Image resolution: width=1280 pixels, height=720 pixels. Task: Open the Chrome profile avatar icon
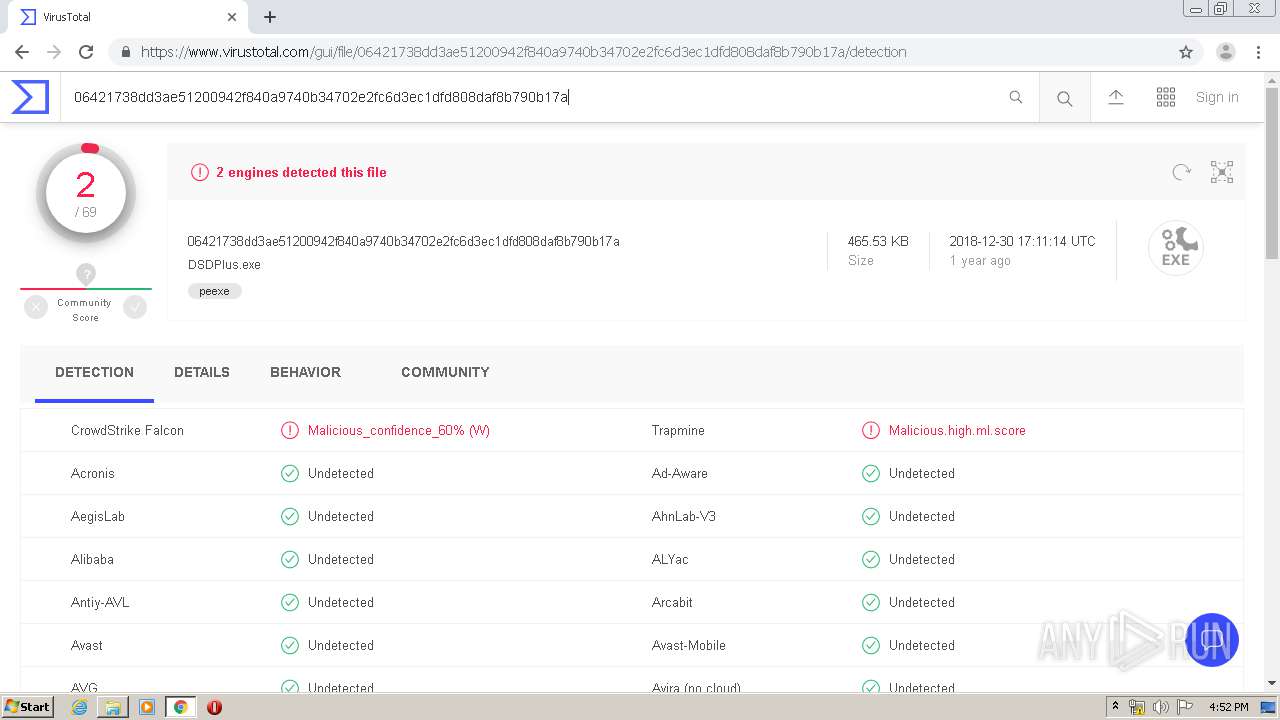pyautogui.click(x=1226, y=52)
